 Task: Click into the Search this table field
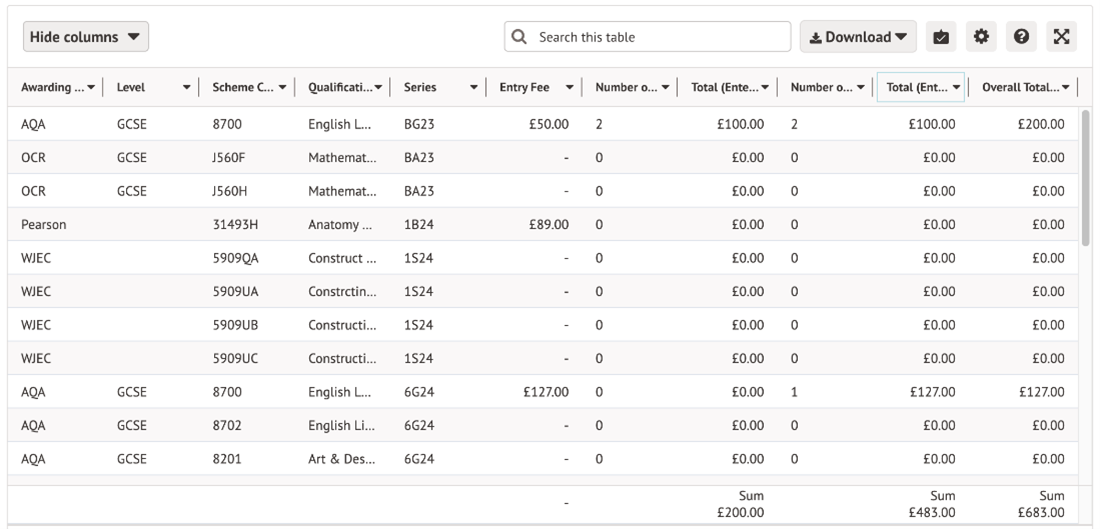click(660, 37)
